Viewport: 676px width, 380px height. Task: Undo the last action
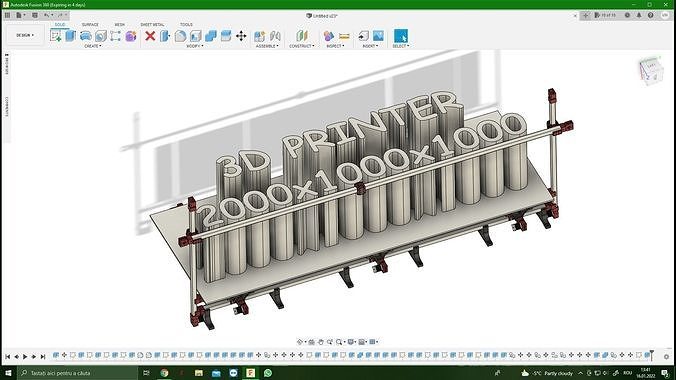[x=47, y=15]
